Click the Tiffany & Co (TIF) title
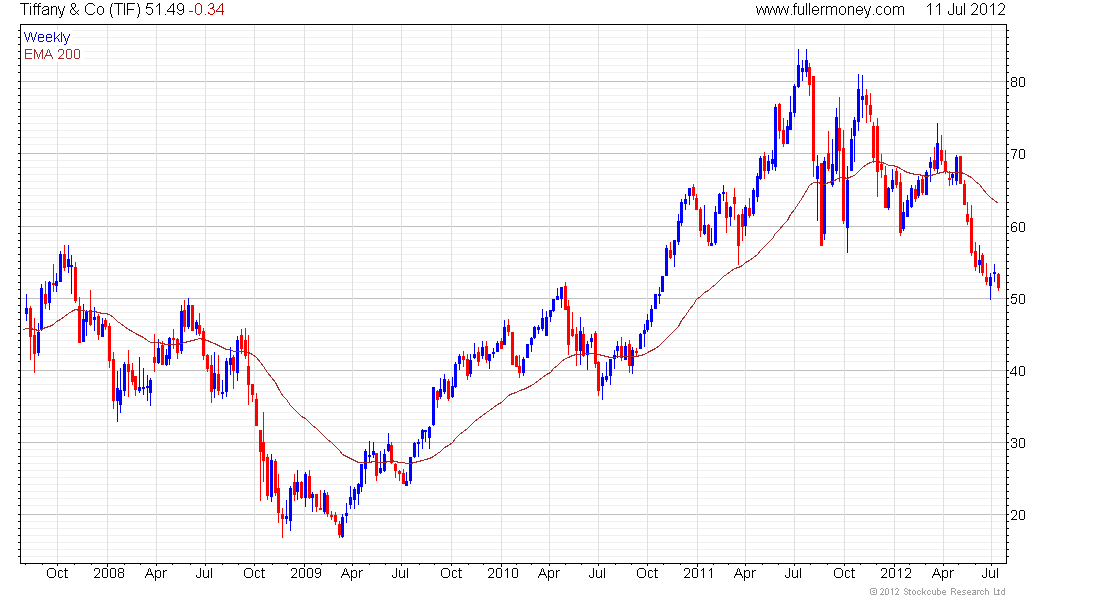Viewport: 1100px width, 600px height. point(81,10)
